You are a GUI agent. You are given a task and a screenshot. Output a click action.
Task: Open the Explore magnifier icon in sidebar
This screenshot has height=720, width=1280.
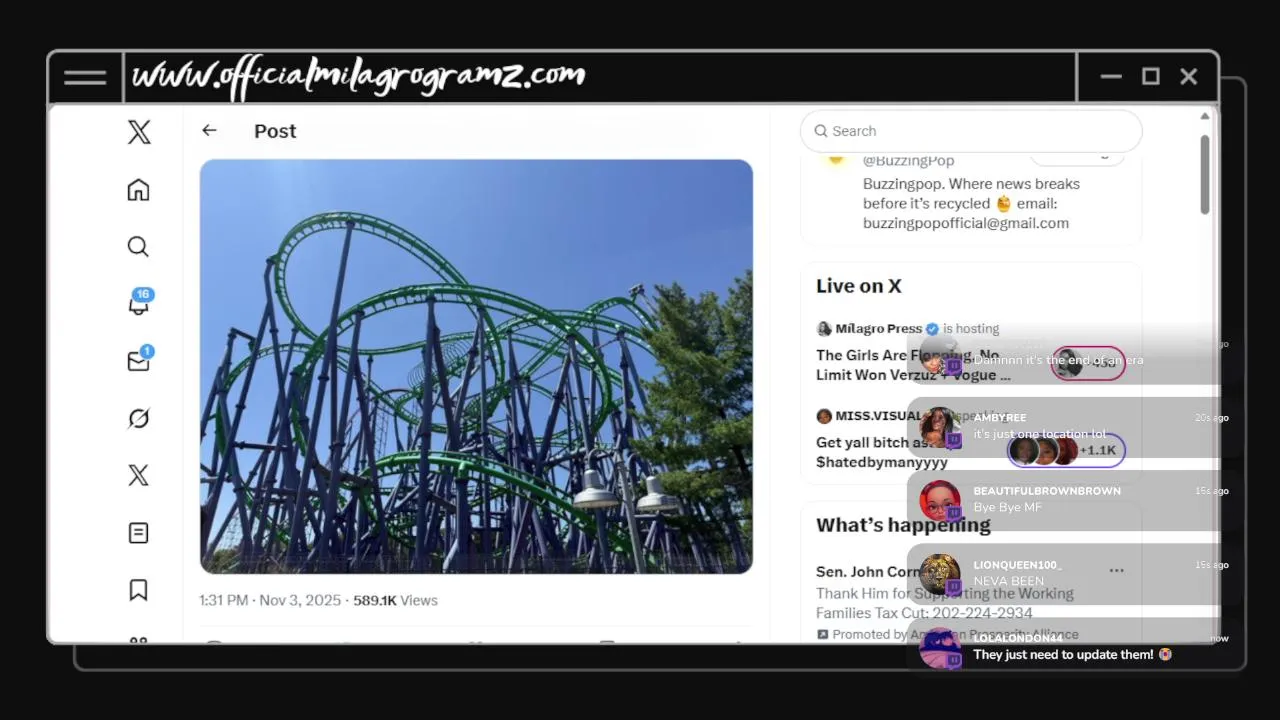138,246
